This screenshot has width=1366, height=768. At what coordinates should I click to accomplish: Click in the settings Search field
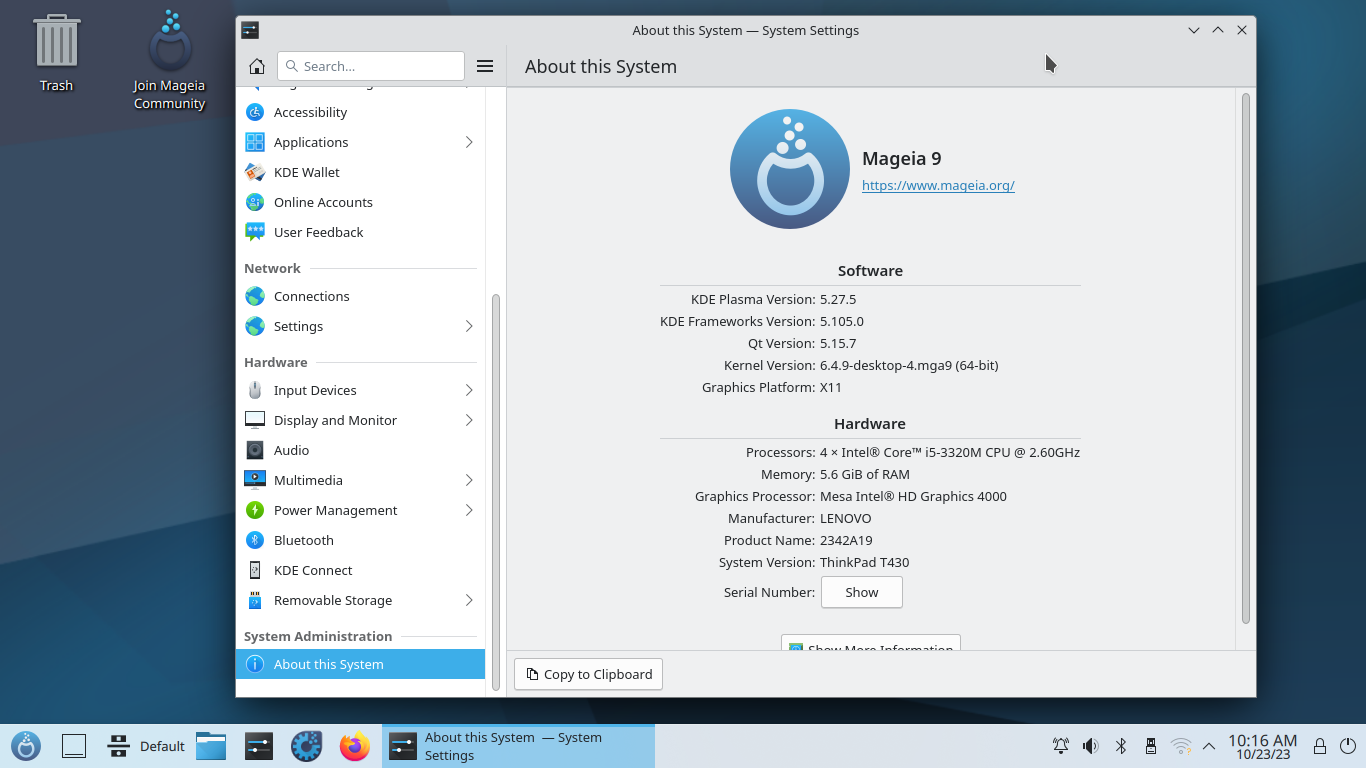pos(371,66)
